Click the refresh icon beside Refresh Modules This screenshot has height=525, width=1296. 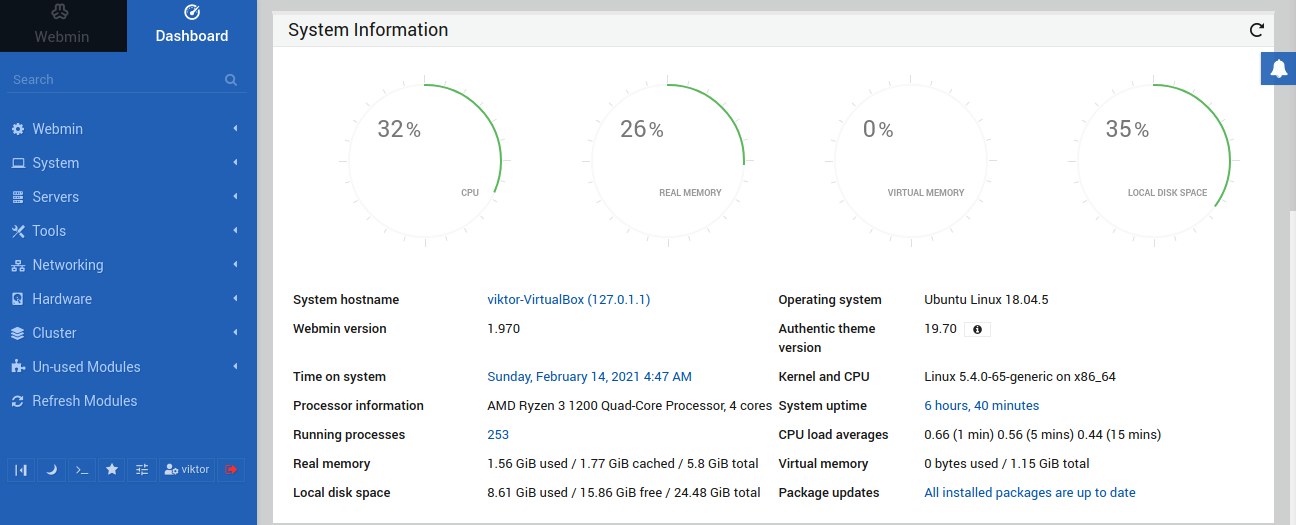tap(18, 401)
